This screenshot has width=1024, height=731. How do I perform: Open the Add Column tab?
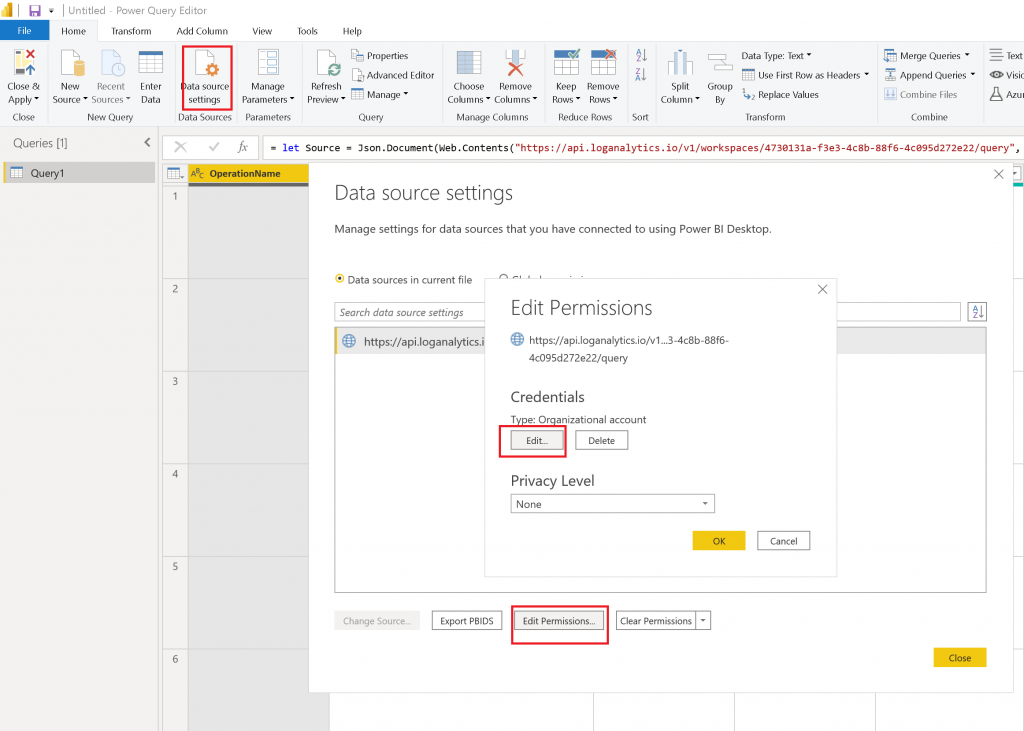point(202,31)
